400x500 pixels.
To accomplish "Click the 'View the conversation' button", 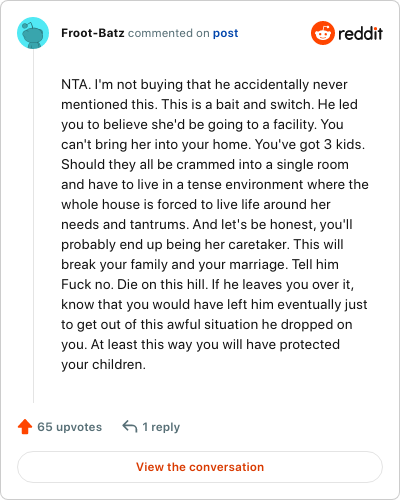I will tap(200, 467).
